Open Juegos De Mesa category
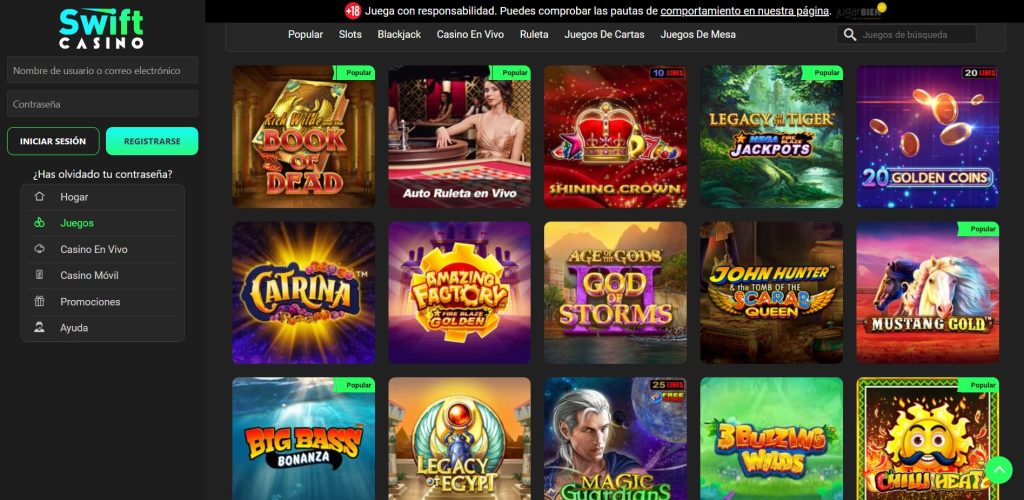 click(x=697, y=35)
